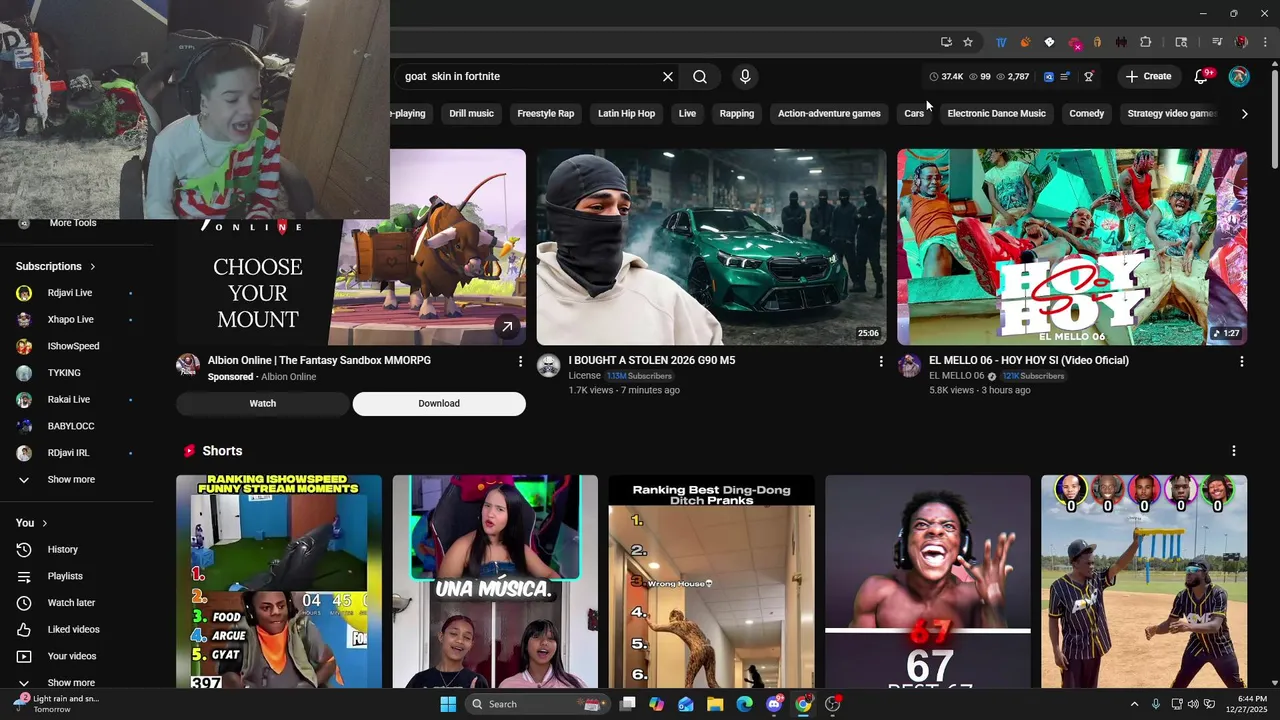Image resolution: width=1280 pixels, height=720 pixels.
Task: Open Liked videos in the sidebar
Action: click(74, 629)
